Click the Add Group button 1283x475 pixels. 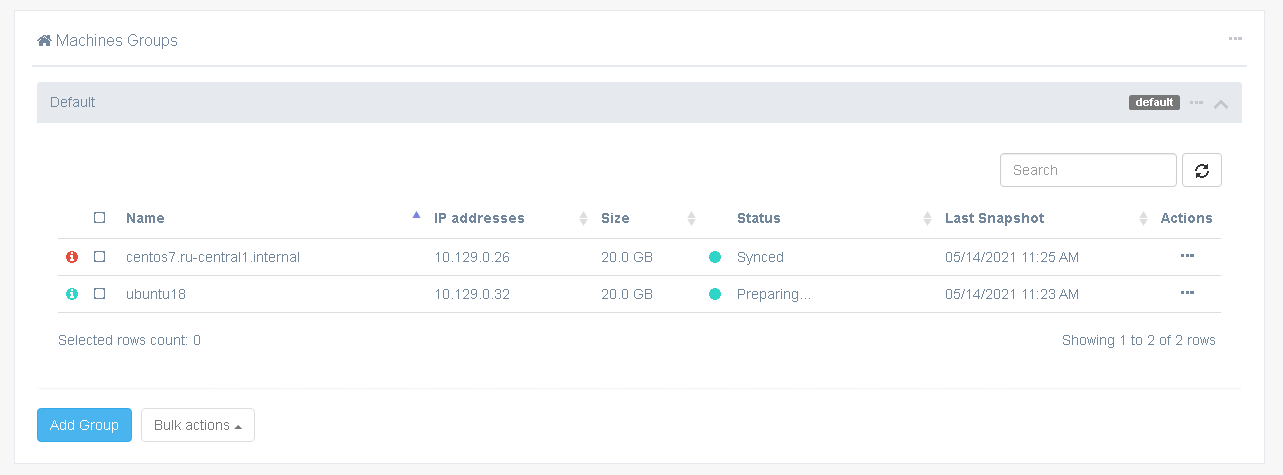[84, 425]
